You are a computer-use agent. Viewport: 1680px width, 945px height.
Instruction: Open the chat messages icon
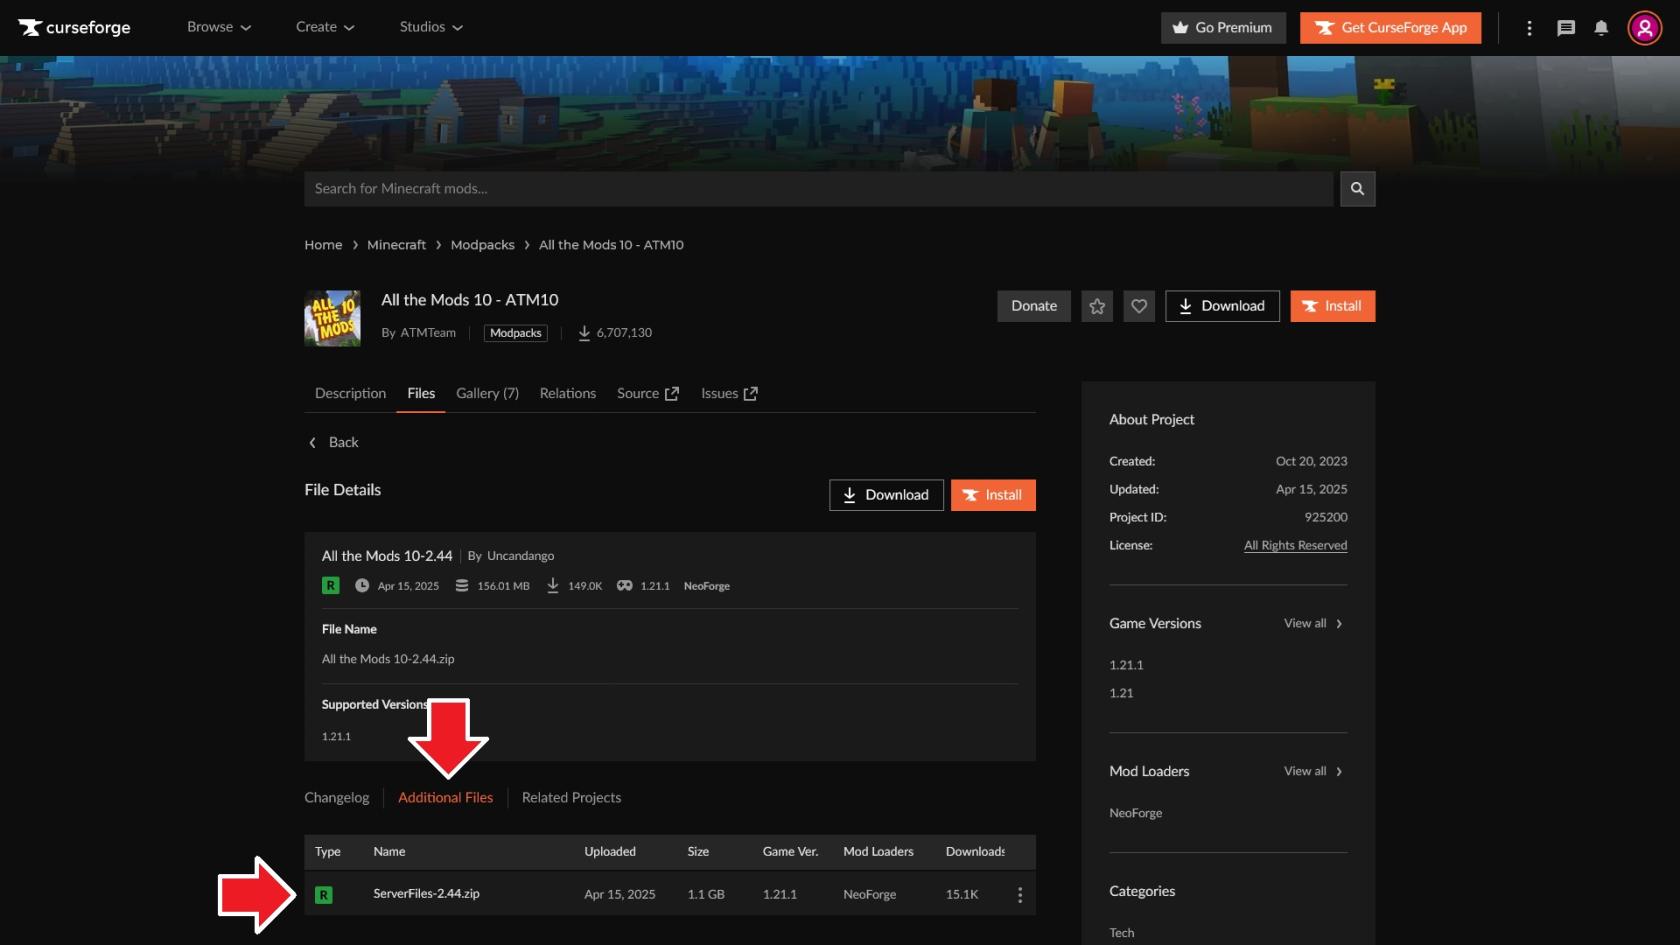click(x=1566, y=28)
